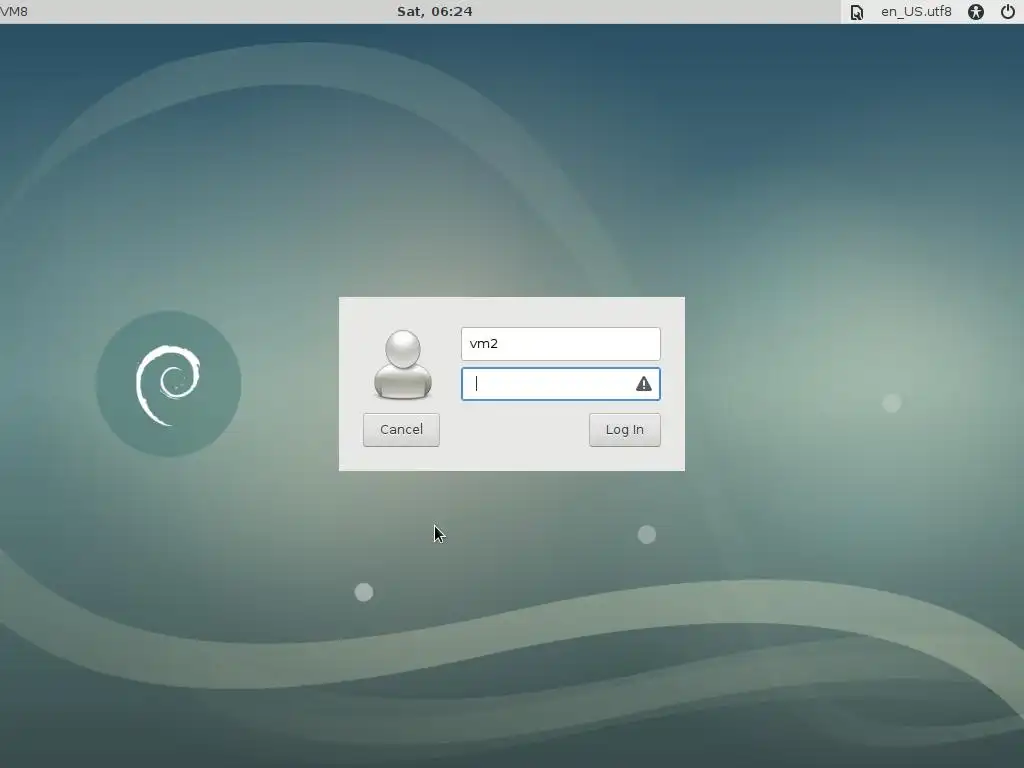
Task: Click the Cancel button
Action: (401, 430)
